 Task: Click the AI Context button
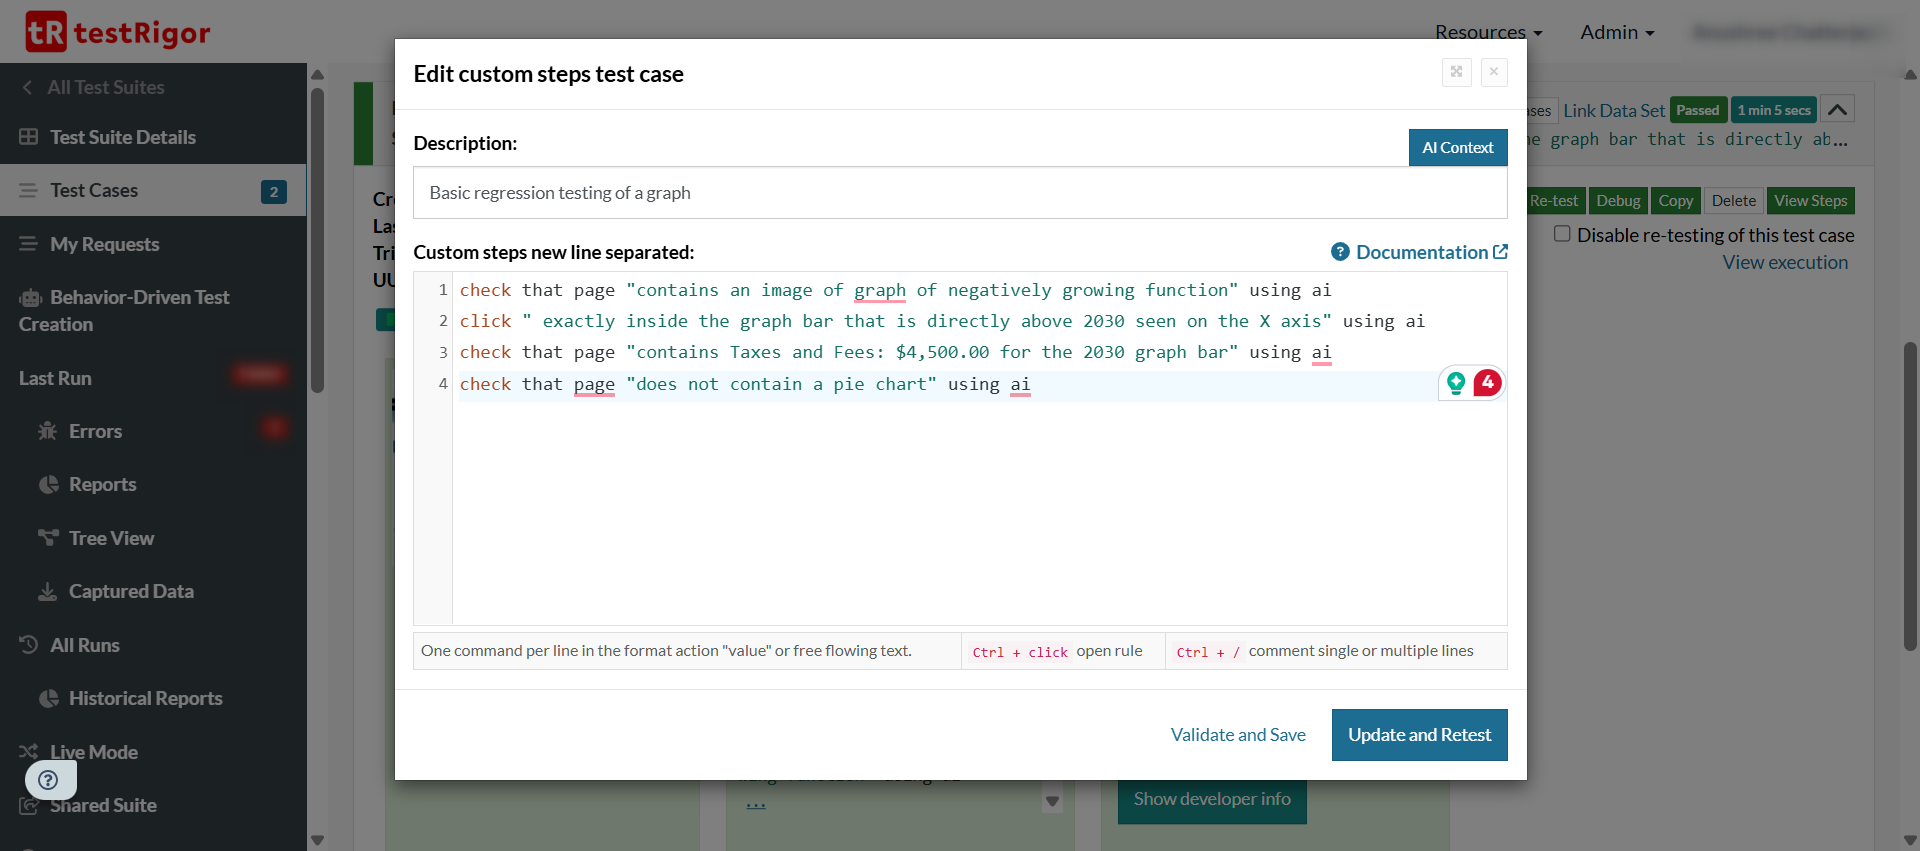click(1457, 148)
